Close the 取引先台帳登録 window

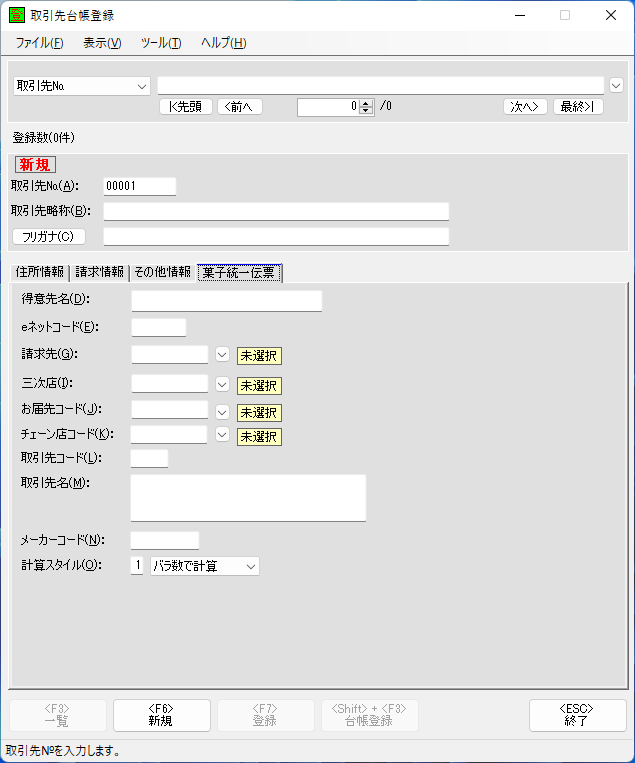tap(611, 15)
